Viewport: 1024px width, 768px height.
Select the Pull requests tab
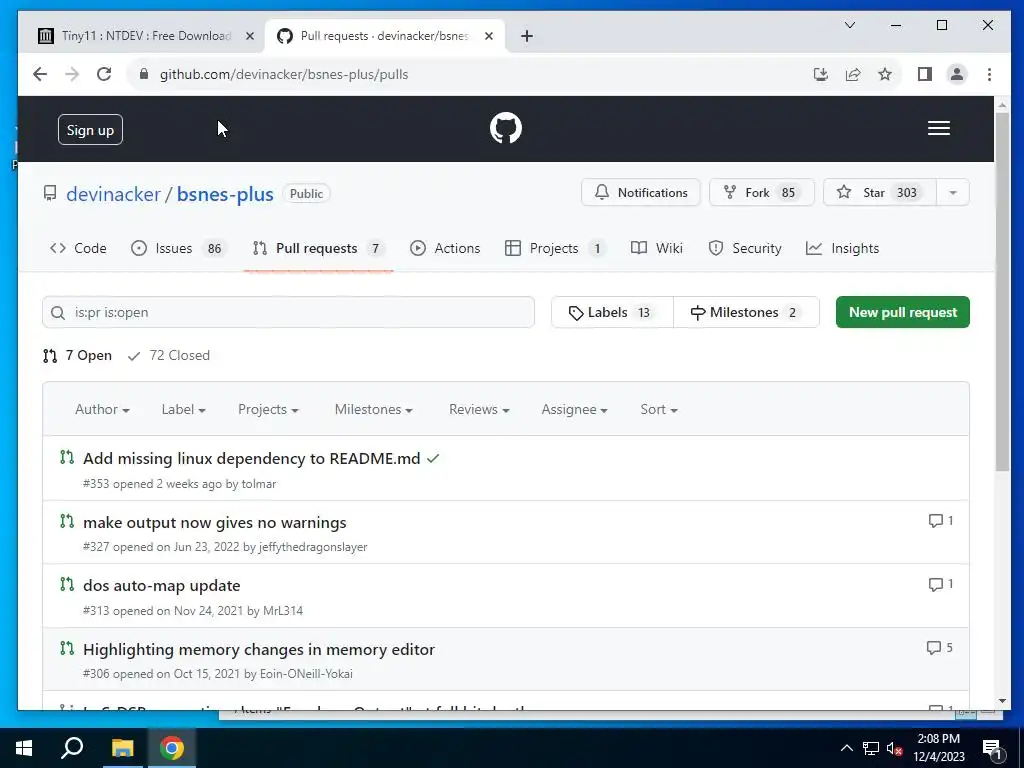tap(318, 249)
